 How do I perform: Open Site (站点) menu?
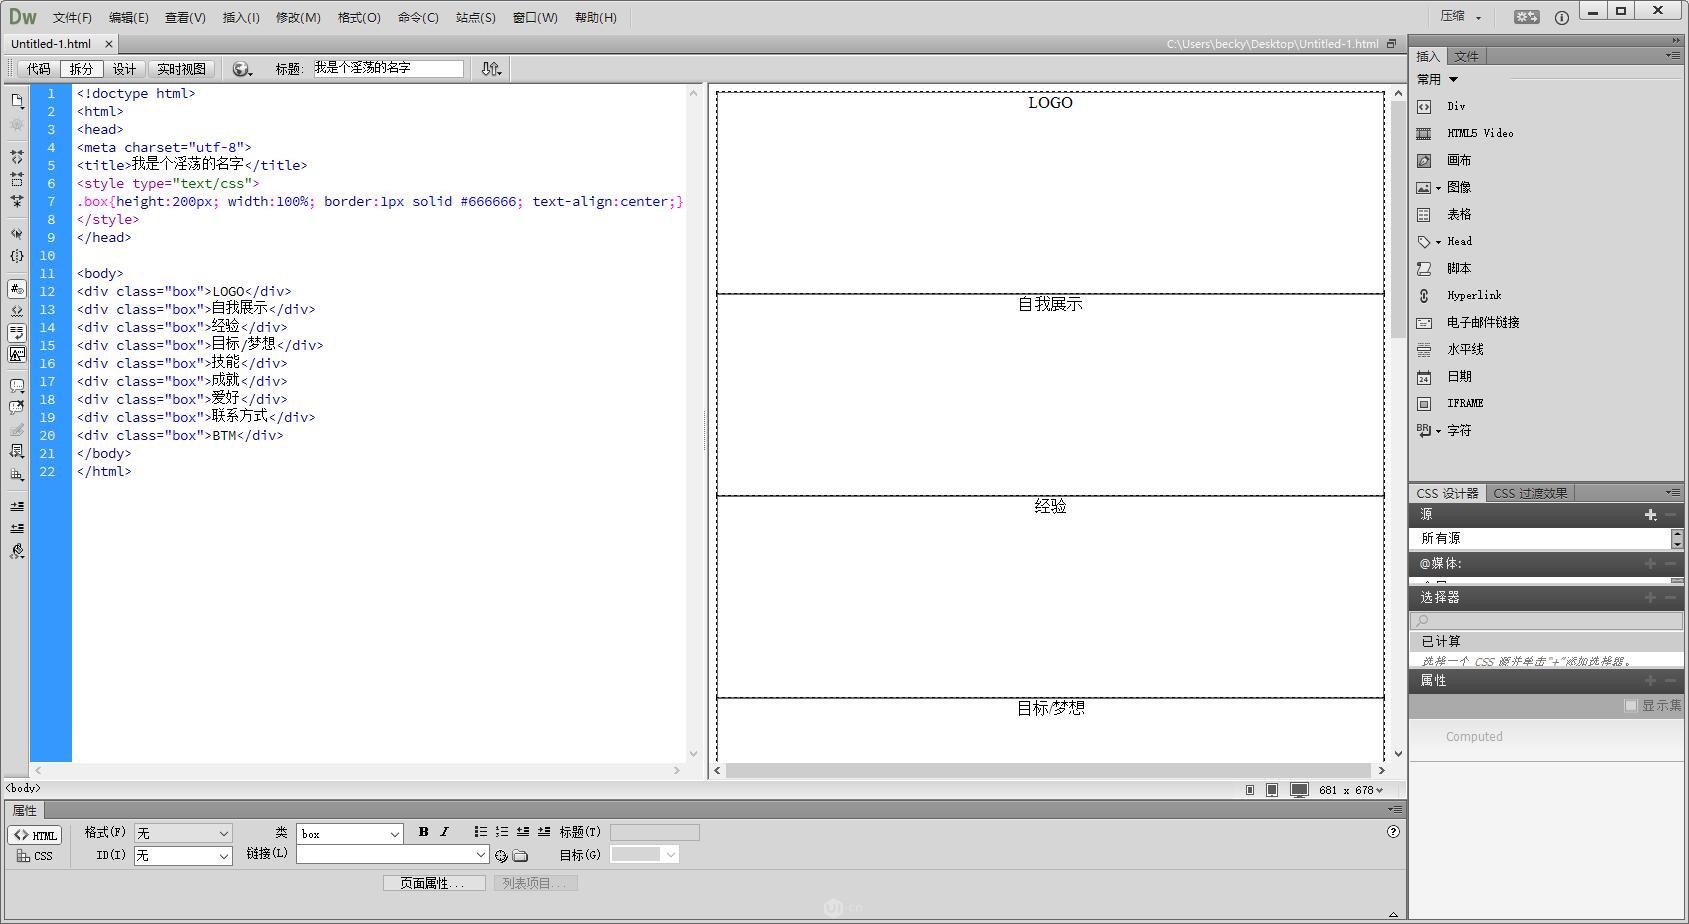[x=475, y=17]
